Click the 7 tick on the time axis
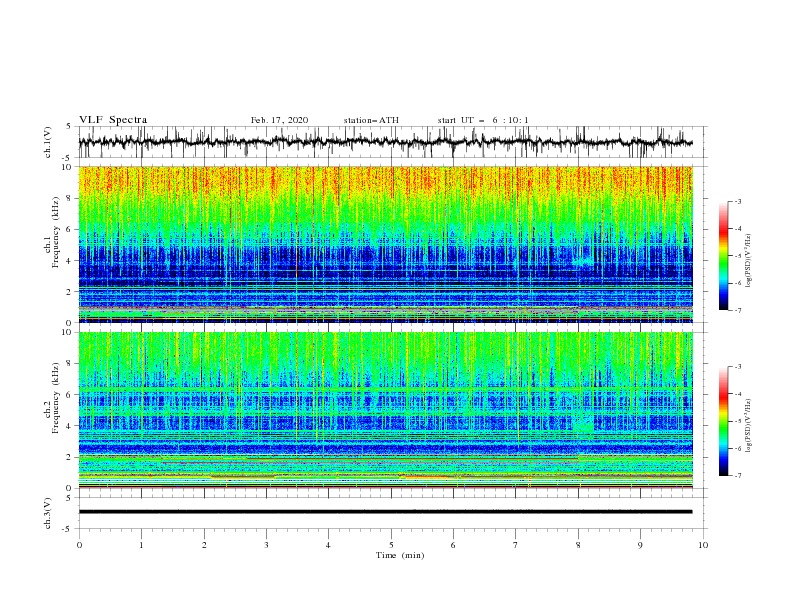The image size is (792, 612). click(x=516, y=545)
